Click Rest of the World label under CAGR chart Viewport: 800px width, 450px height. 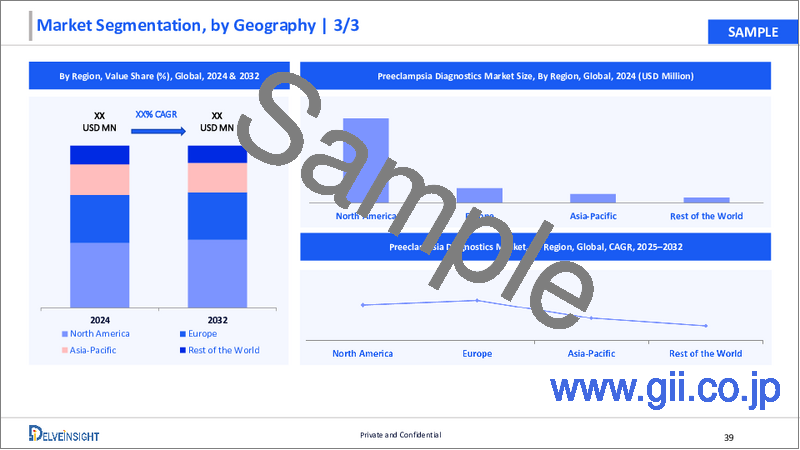(x=705, y=353)
